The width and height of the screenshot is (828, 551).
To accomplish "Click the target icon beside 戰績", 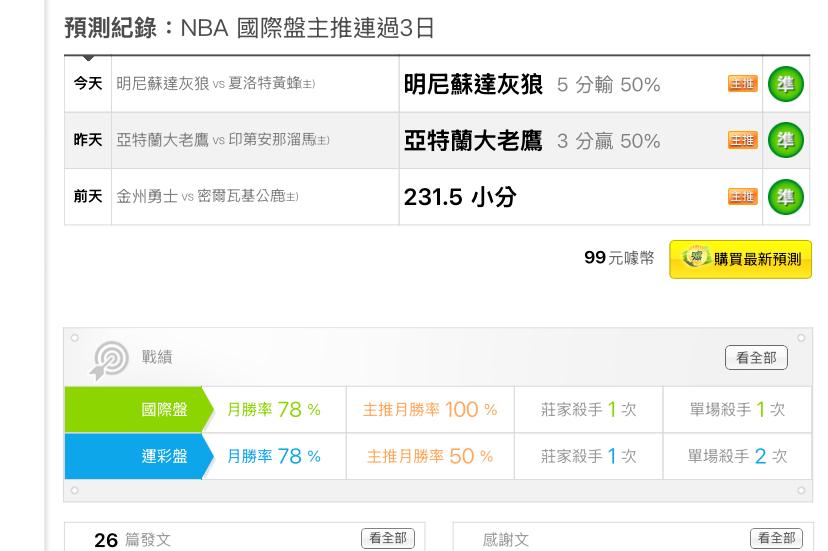I will click(110, 360).
